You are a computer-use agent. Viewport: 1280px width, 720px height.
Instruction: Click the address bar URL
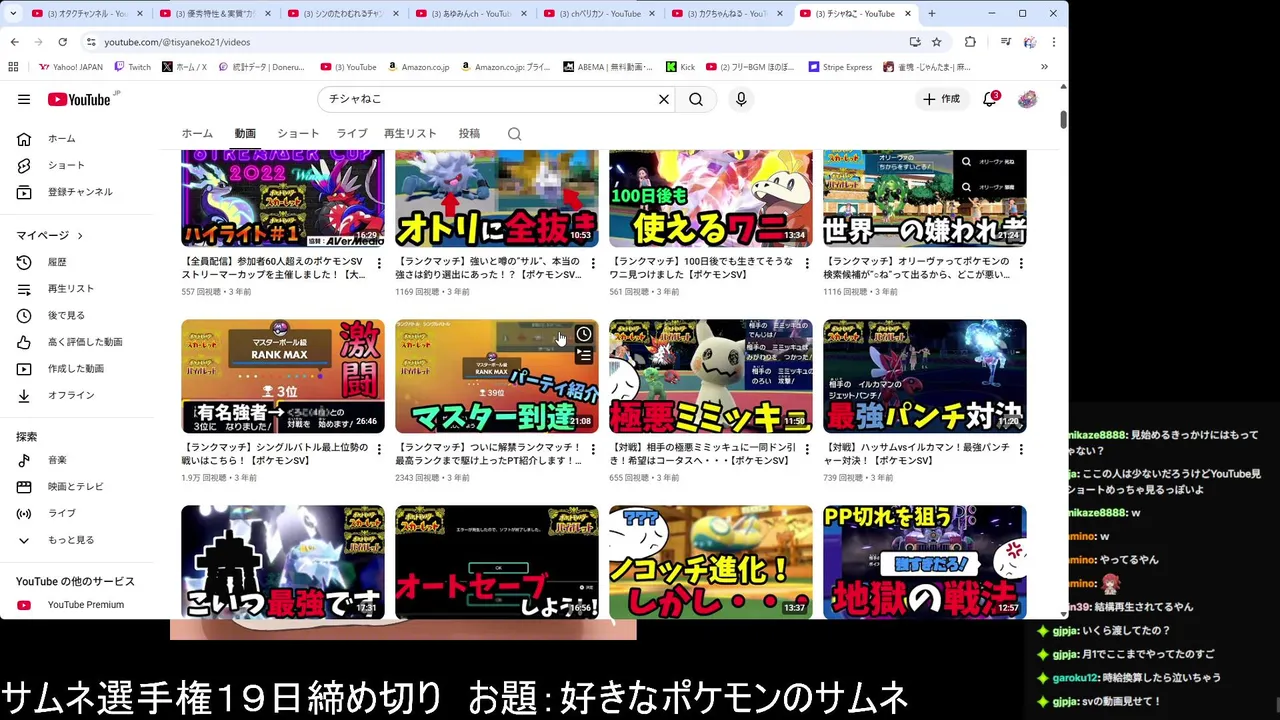coord(178,42)
